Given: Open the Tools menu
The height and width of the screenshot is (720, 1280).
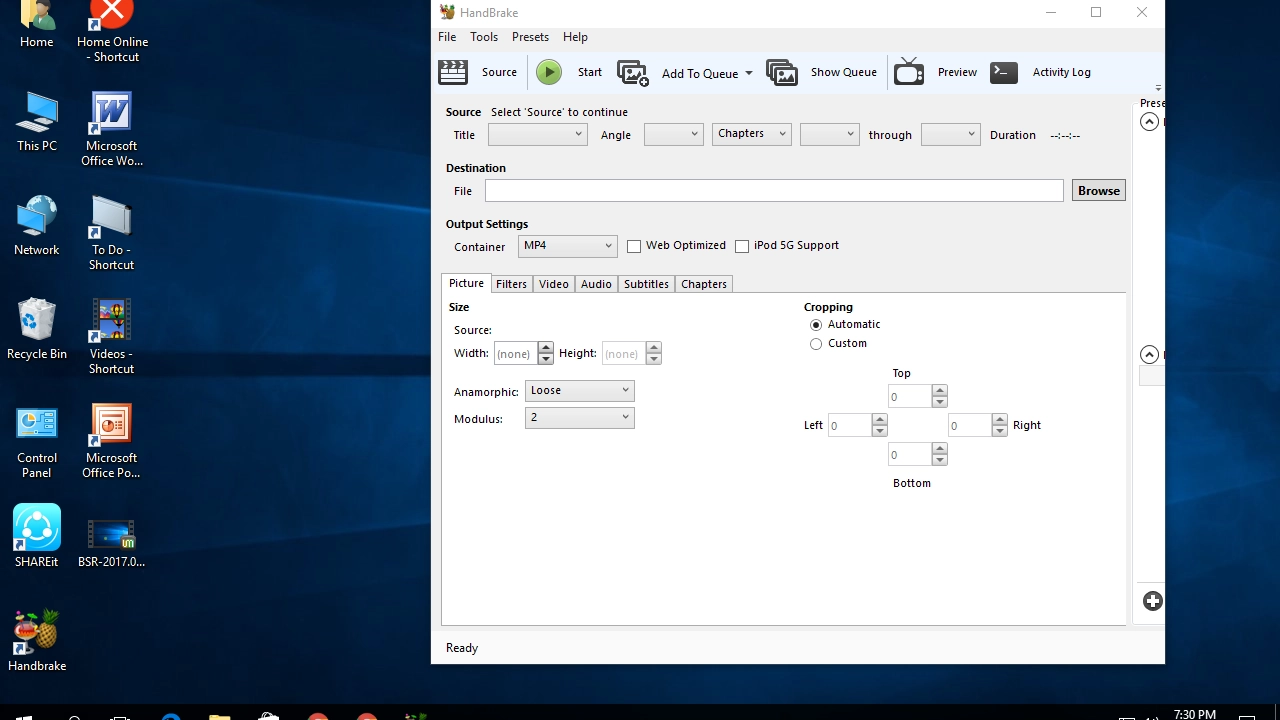Looking at the screenshot, I should [x=484, y=37].
